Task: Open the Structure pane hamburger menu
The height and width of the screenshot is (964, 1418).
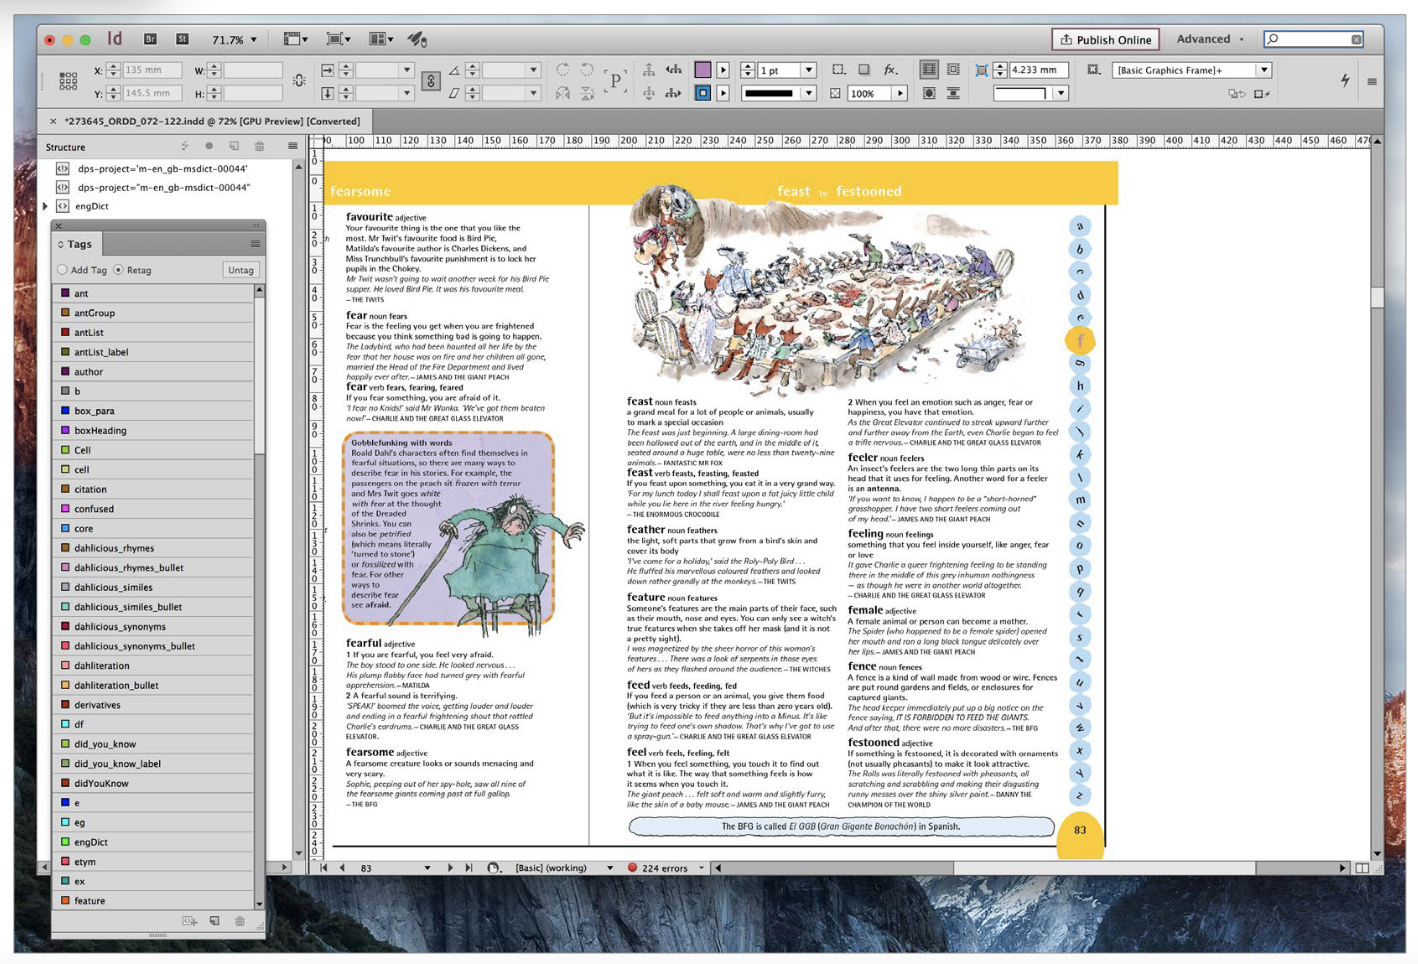Action: 292,146
